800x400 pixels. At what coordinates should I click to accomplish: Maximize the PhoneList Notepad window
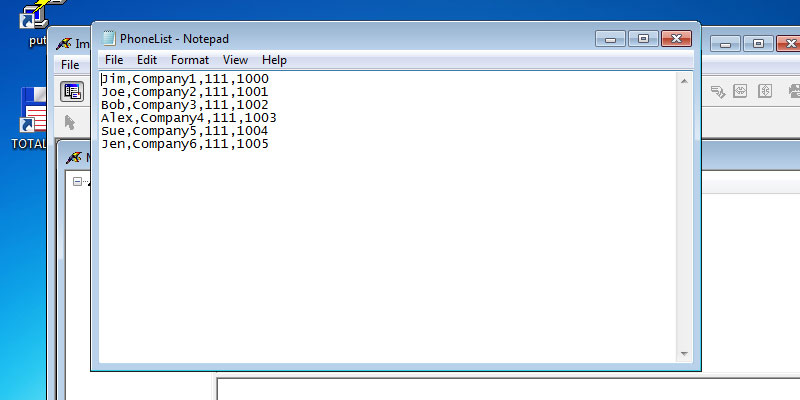click(643, 38)
